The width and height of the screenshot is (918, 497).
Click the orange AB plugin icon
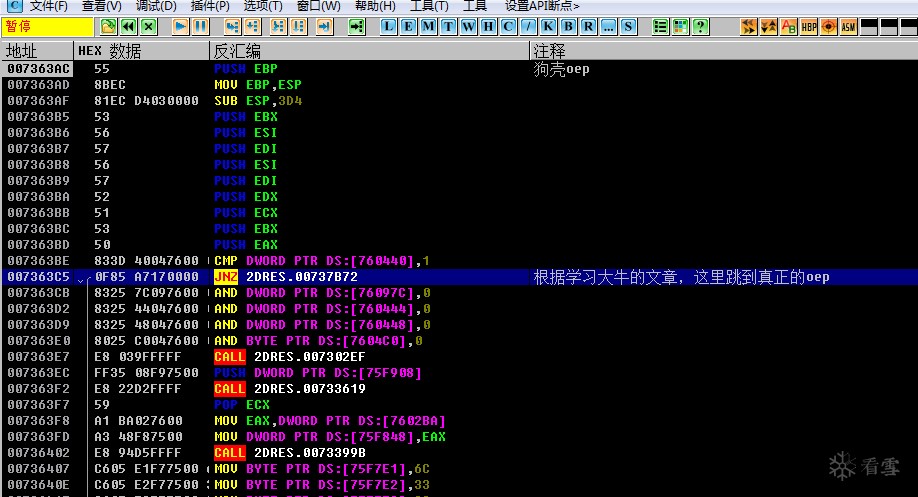tap(789, 26)
